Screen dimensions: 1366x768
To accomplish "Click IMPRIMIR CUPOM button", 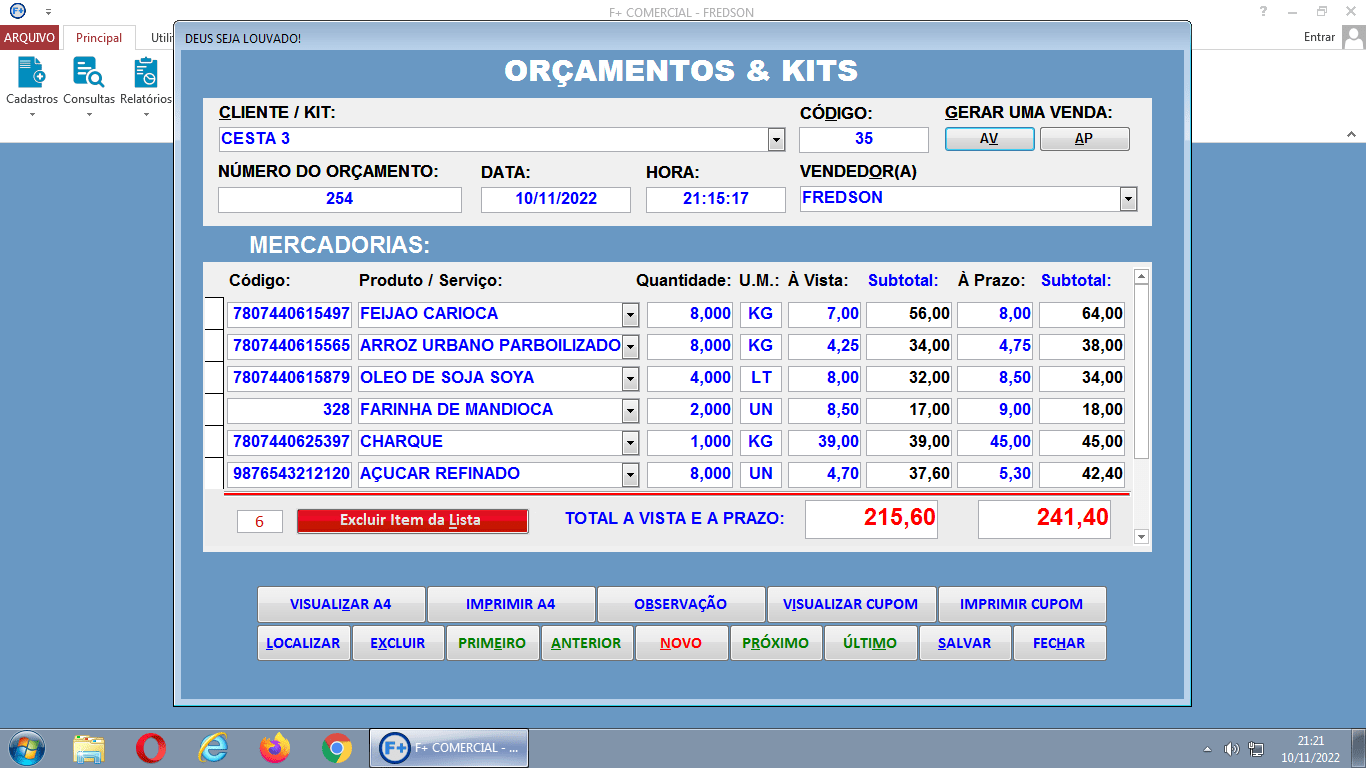I will pos(1022,605).
